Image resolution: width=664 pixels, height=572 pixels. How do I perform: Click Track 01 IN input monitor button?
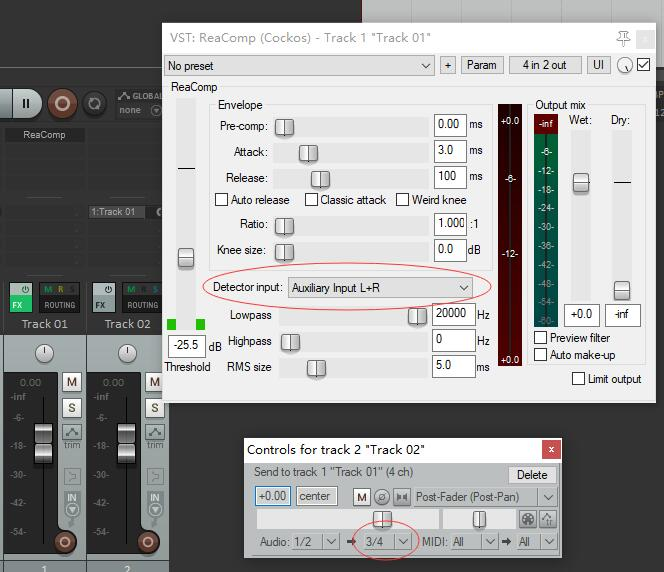72,505
